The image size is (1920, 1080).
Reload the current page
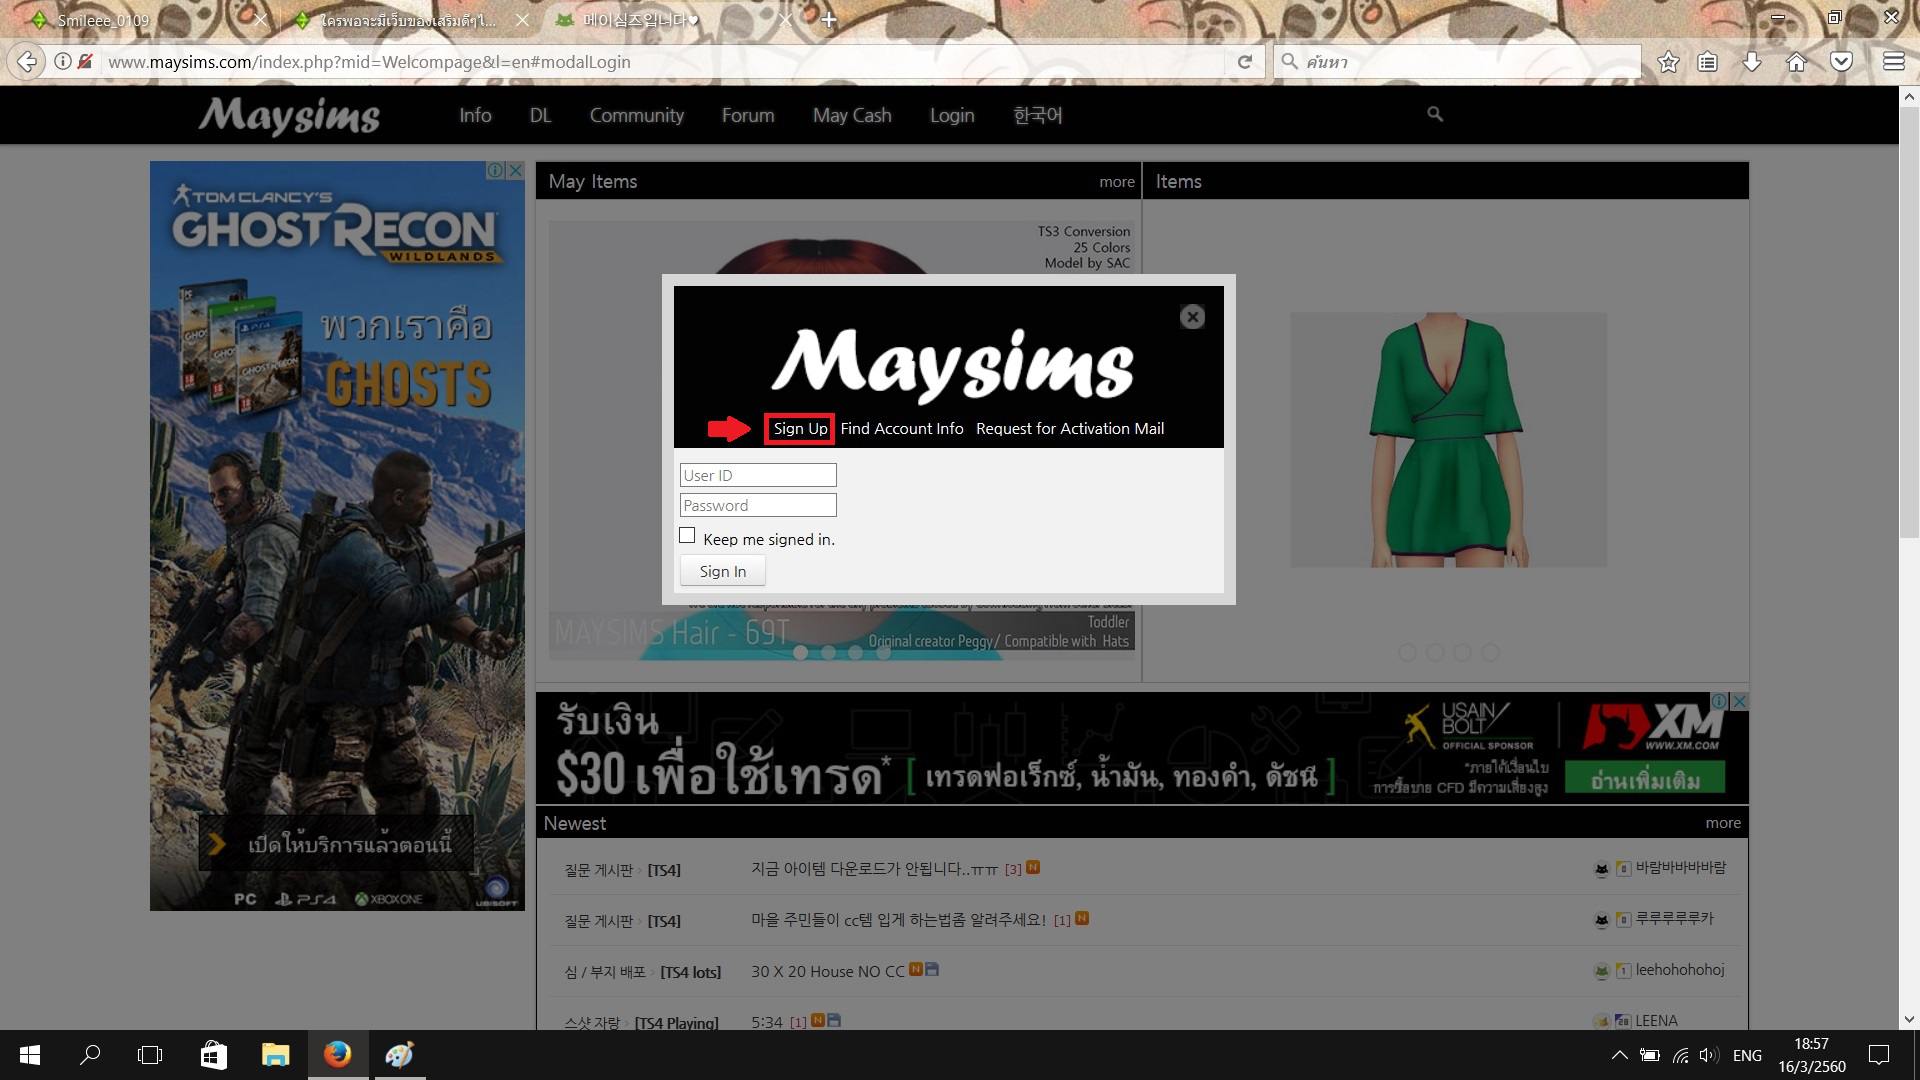click(1245, 62)
